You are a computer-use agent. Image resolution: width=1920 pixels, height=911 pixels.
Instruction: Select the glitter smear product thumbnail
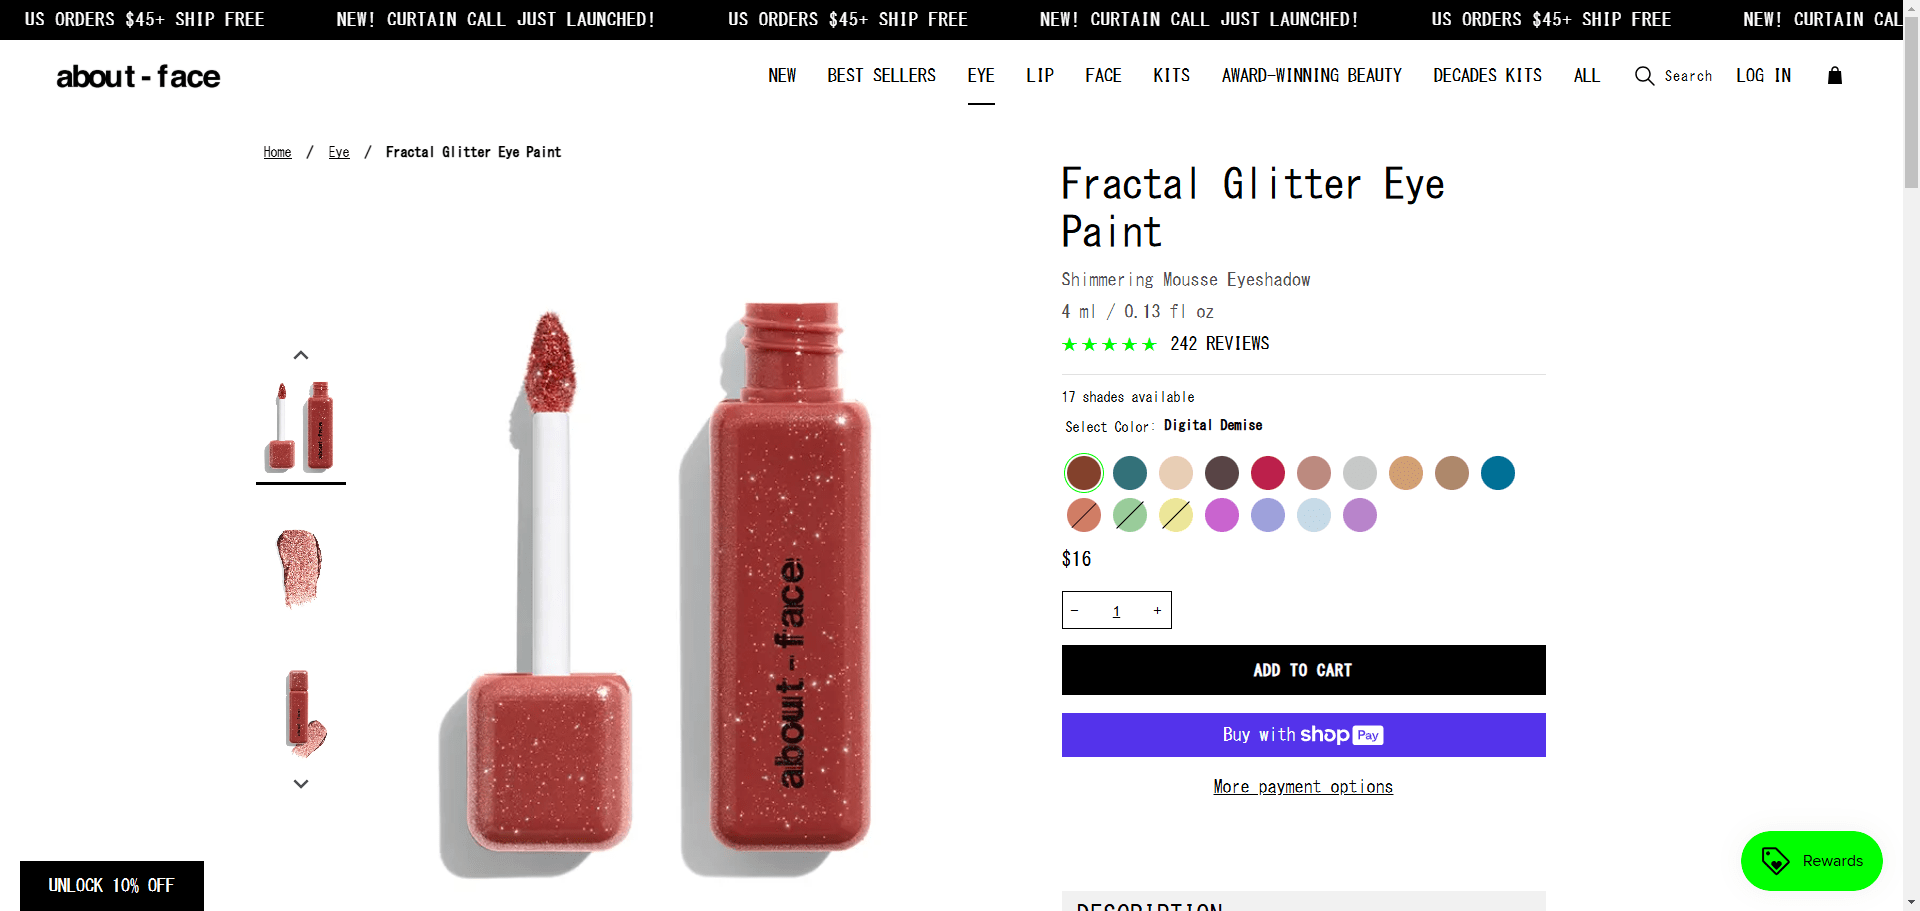click(300, 567)
